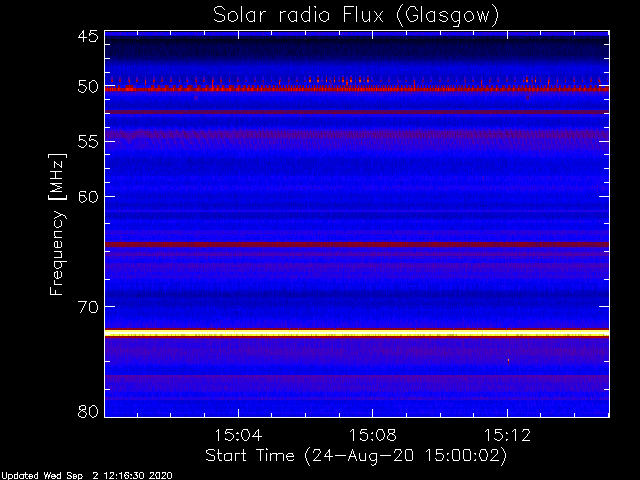Click the 70 frequency tick label
Image resolution: width=640 pixels, height=480 pixels.
click(88, 307)
